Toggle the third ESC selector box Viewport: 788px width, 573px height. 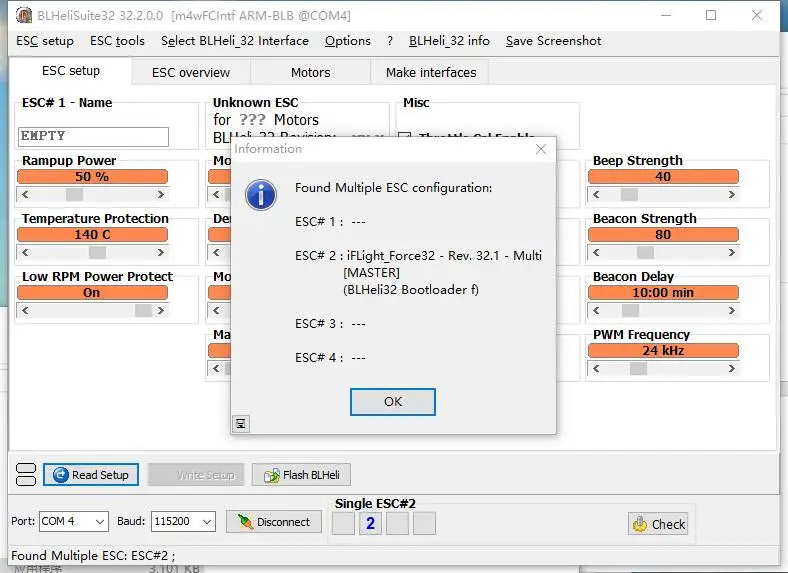(398, 524)
